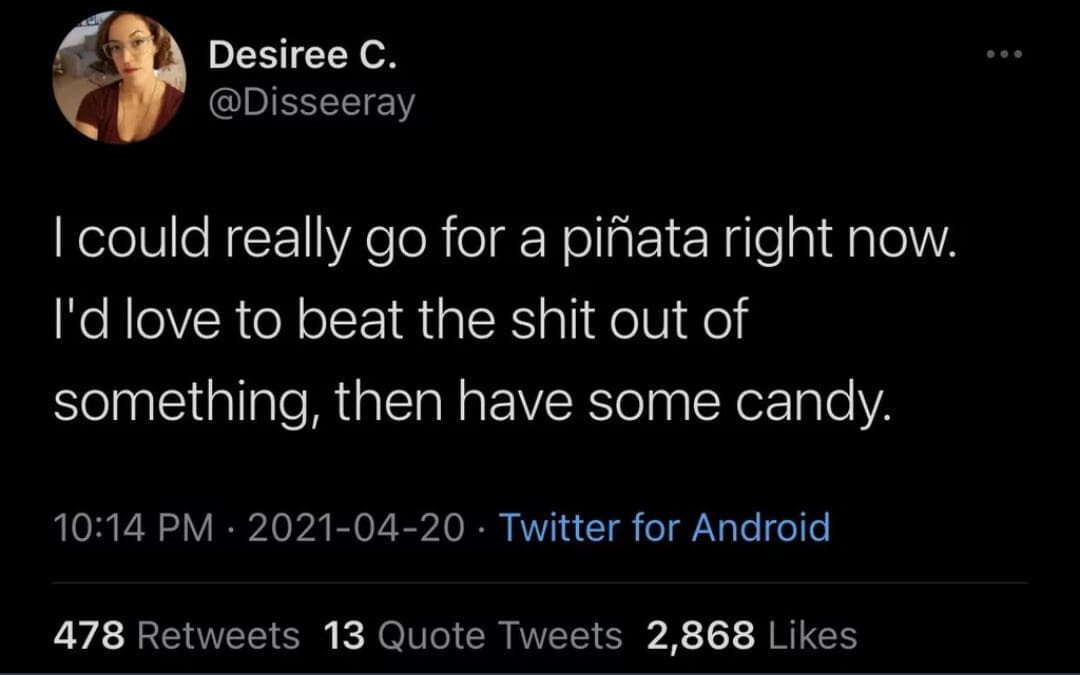Image resolution: width=1080 pixels, height=675 pixels.
Task: Click the 13 quote tweet count number
Action: (x=344, y=634)
